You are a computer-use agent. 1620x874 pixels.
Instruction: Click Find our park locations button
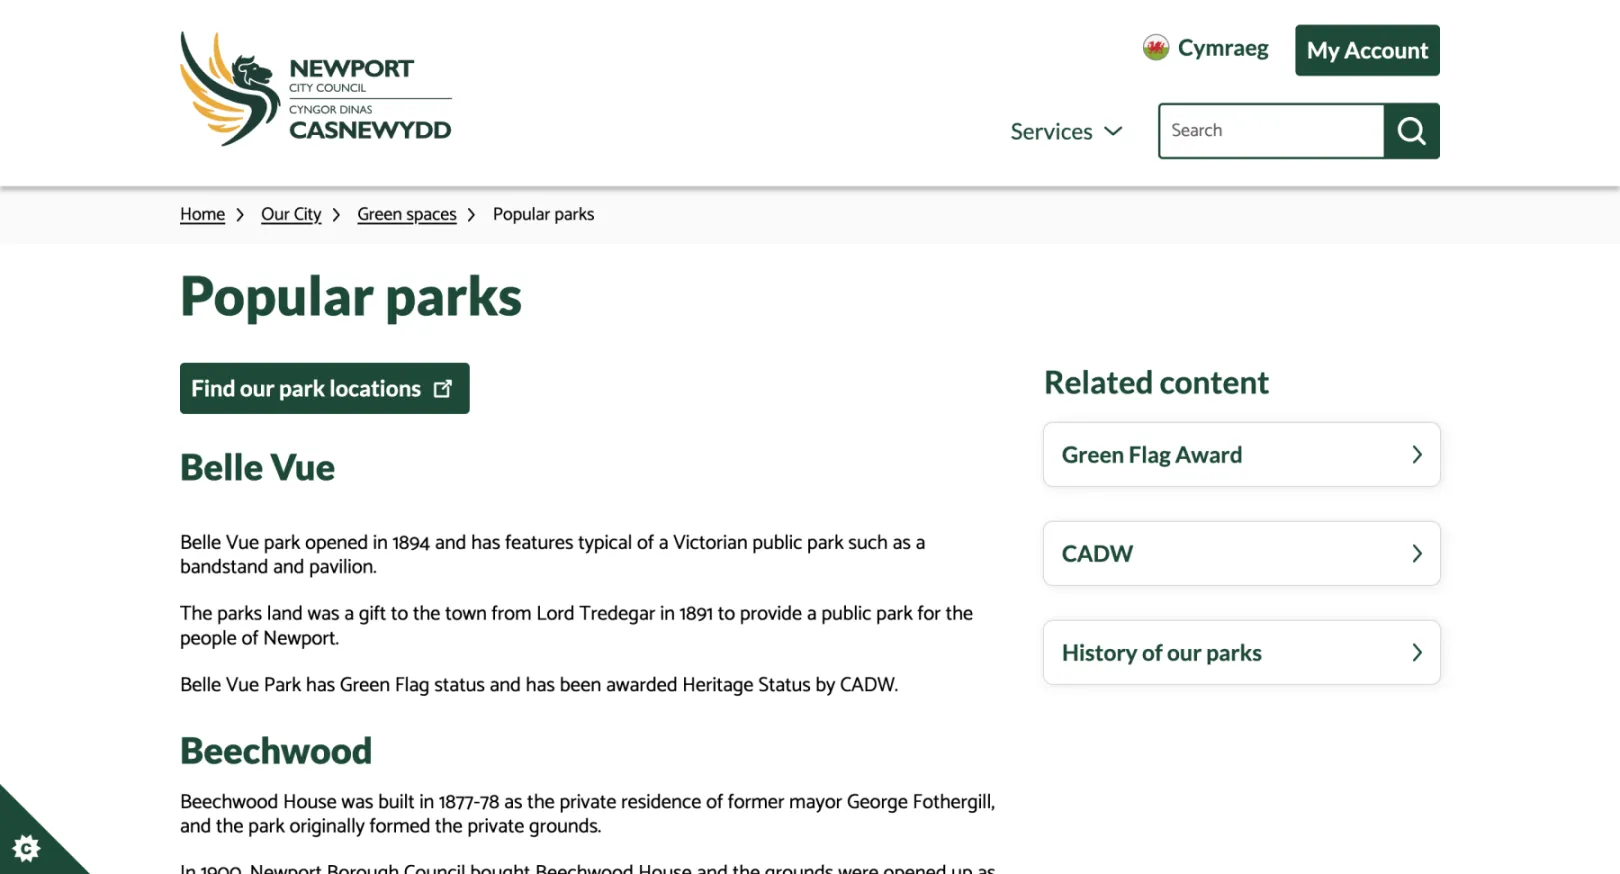point(306,389)
